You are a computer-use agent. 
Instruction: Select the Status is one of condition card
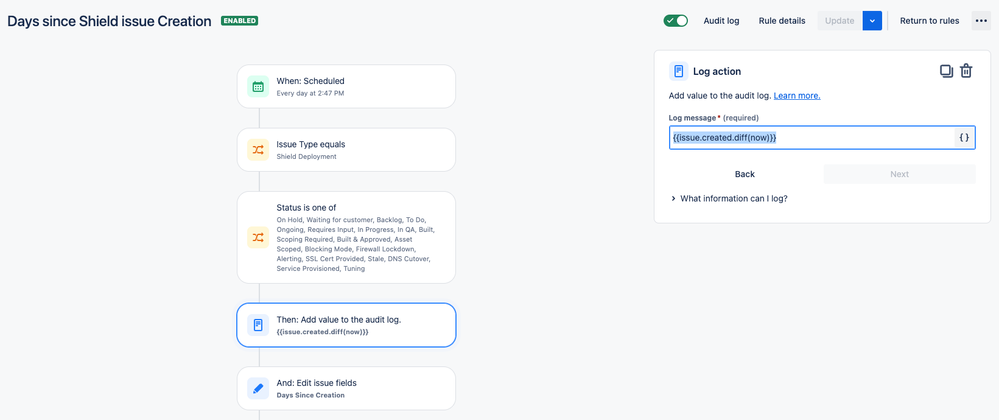pos(347,237)
